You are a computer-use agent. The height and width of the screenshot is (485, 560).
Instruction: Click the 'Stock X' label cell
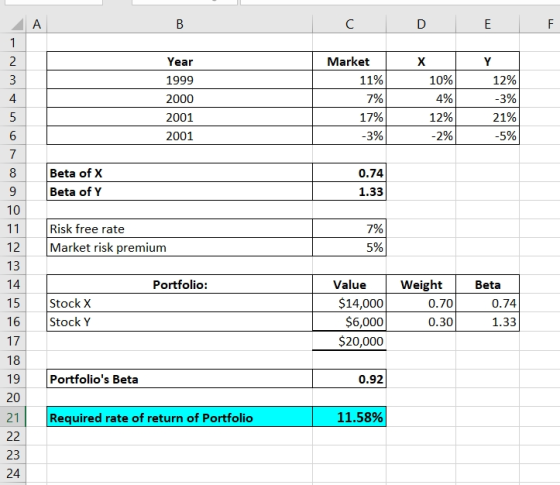tap(179, 303)
